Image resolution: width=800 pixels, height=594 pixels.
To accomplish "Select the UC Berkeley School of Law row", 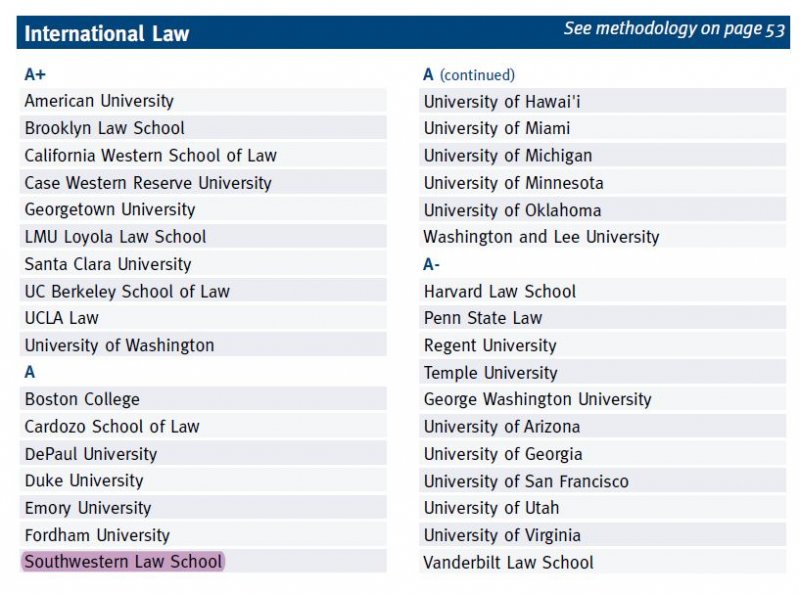I will 127,291.
